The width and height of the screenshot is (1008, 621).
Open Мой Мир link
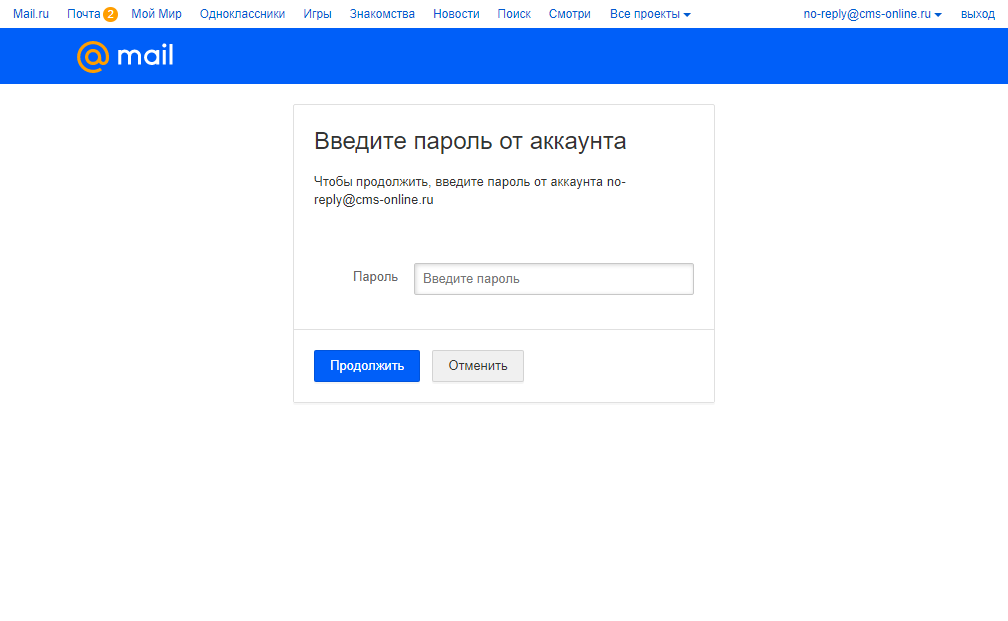(156, 14)
